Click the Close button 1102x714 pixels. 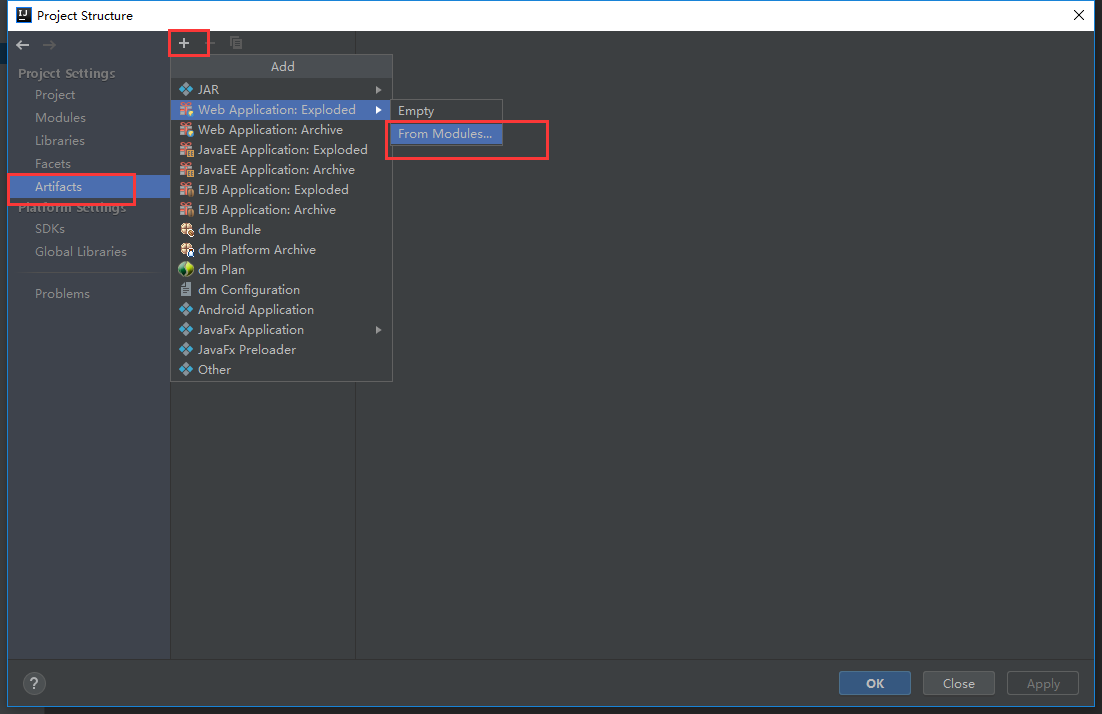click(959, 683)
